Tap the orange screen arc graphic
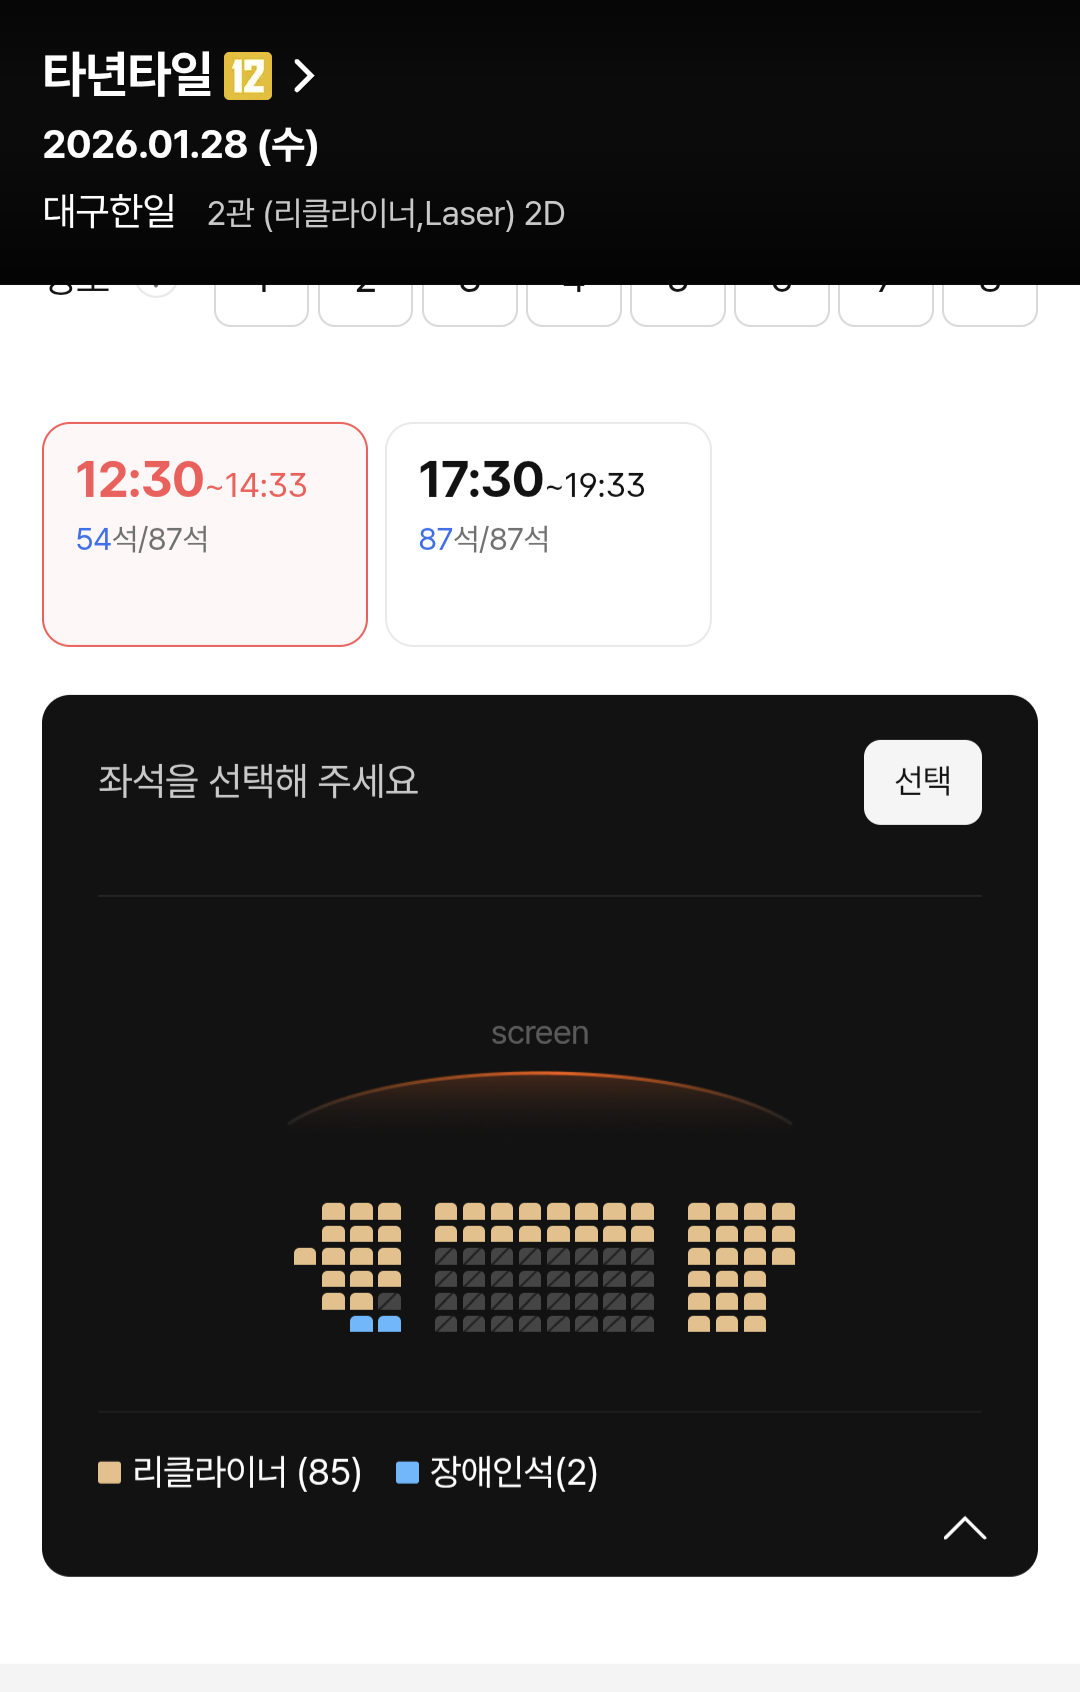Viewport: 1080px width, 1692px height. point(540,1098)
